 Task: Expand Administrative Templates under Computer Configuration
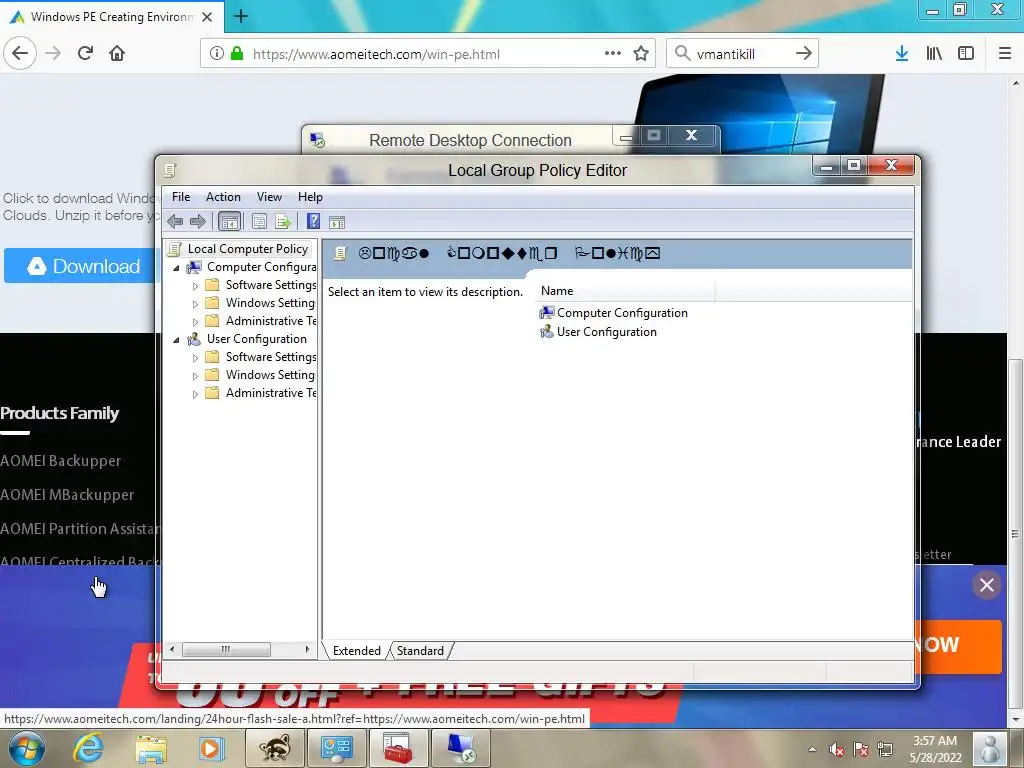pos(195,322)
